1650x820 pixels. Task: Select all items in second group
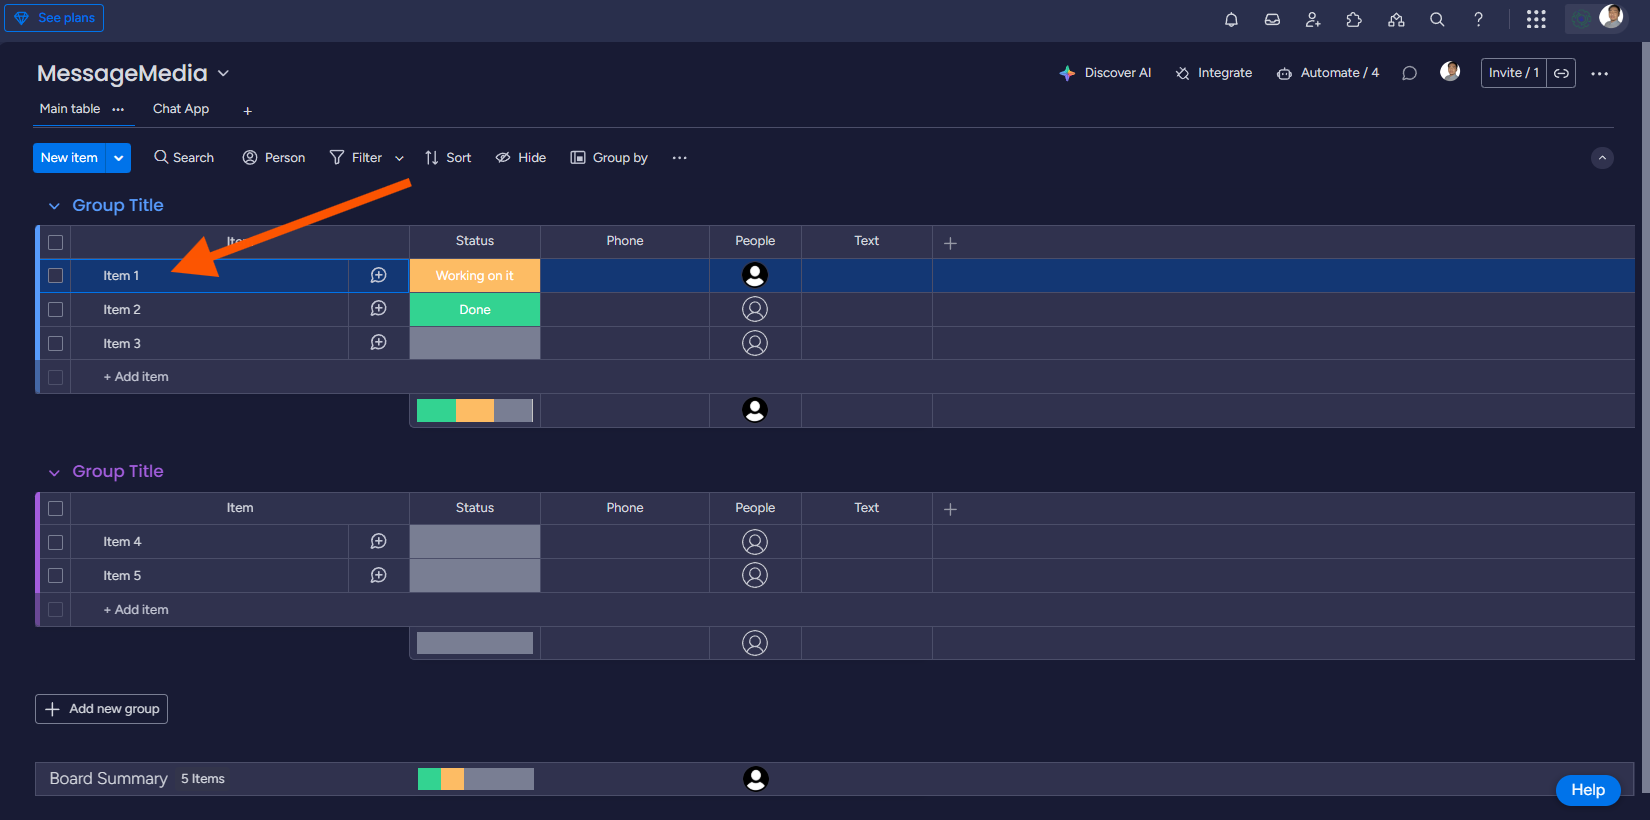55,508
